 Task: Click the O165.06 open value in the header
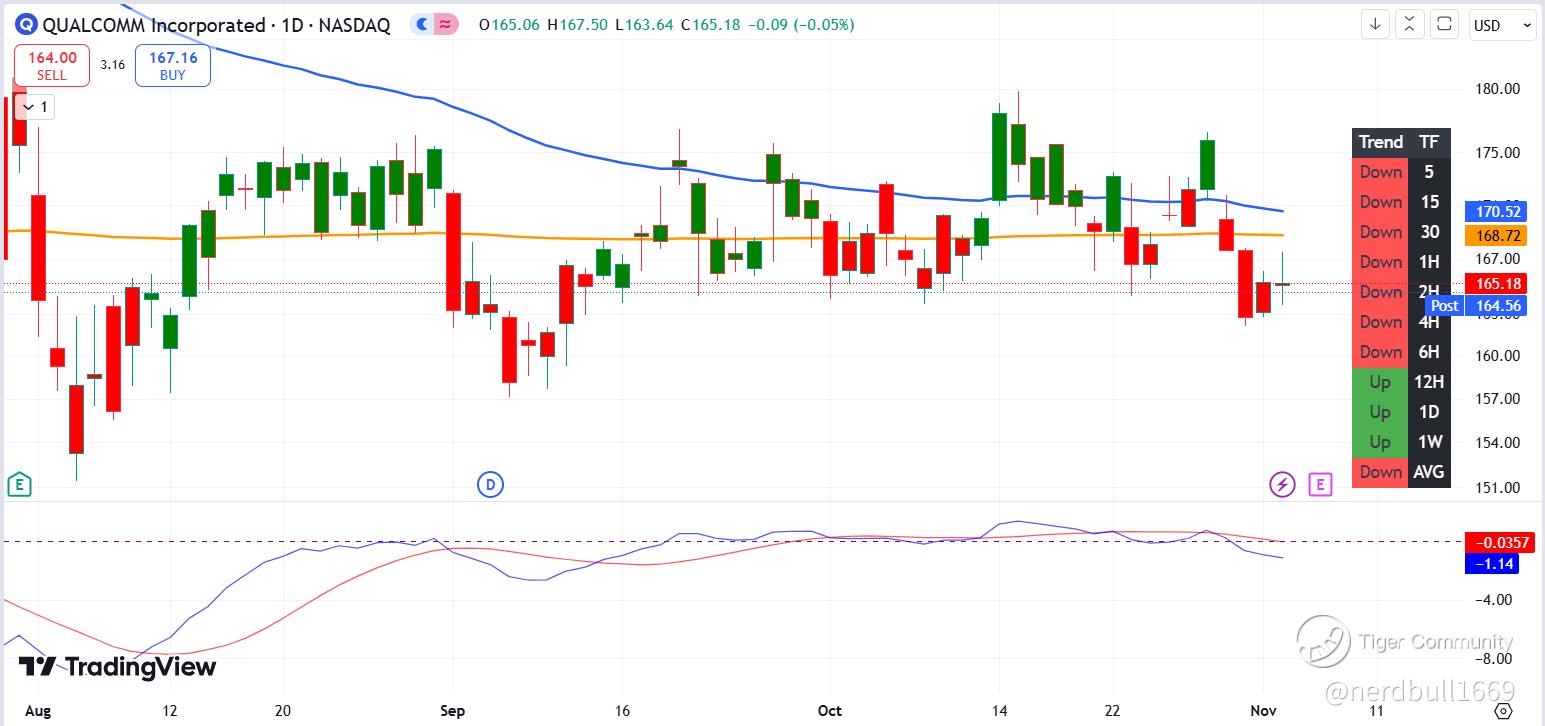(511, 25)
